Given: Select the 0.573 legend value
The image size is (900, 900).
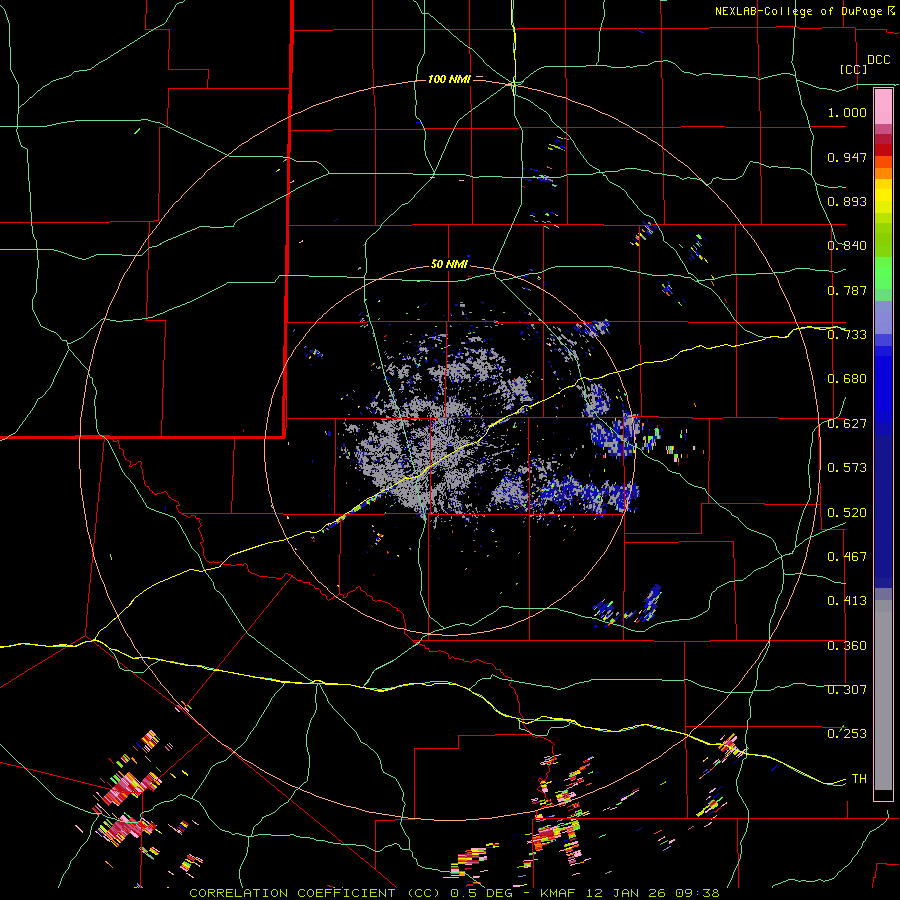Looking at the screenshot, I should [847, 468].
